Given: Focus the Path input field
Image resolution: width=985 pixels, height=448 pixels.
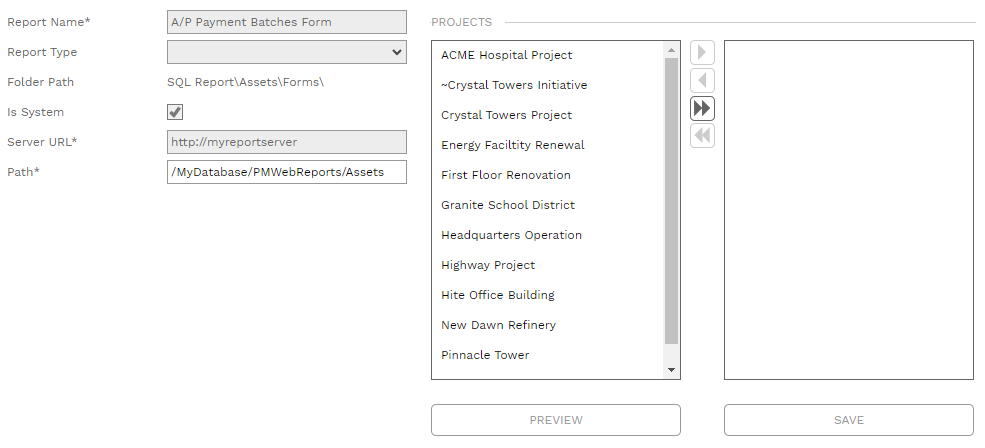Looking at the screenshot, I should click(287, 172).
